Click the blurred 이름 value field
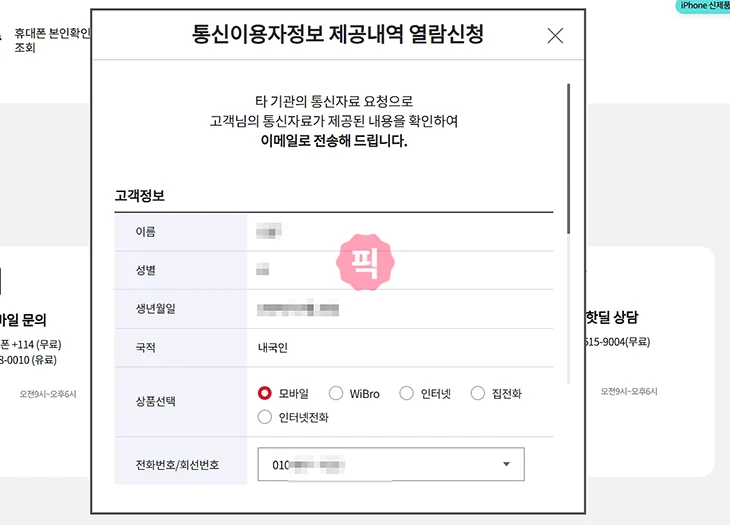 pos(267,232)
